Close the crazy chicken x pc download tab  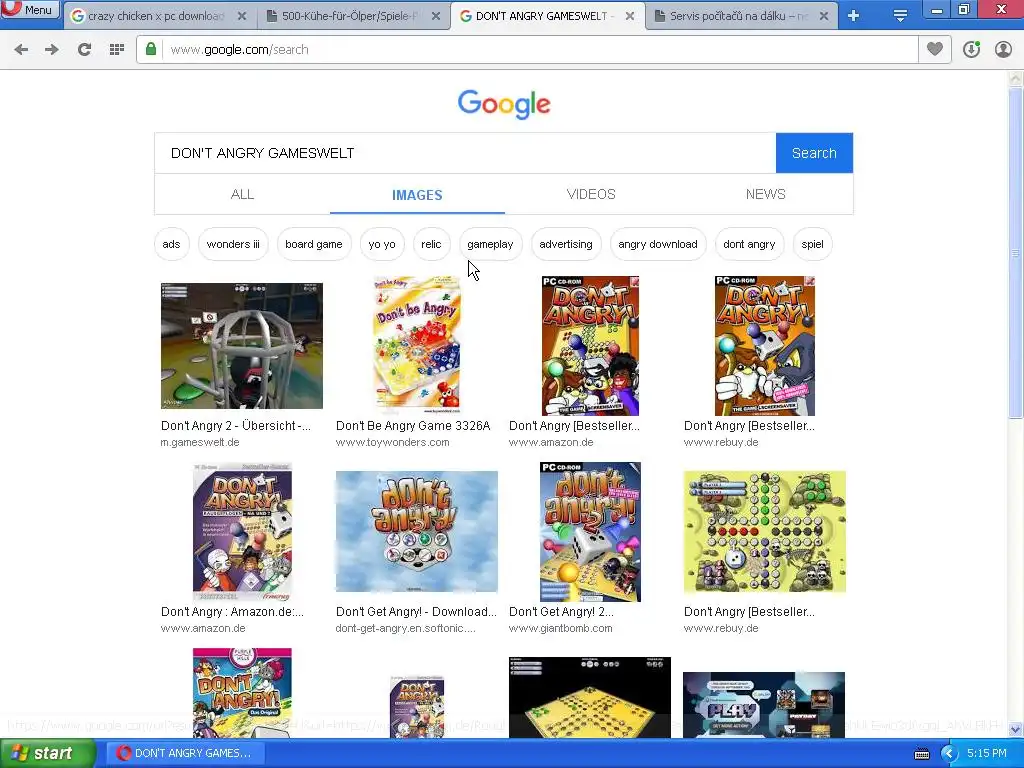[242, 16]
